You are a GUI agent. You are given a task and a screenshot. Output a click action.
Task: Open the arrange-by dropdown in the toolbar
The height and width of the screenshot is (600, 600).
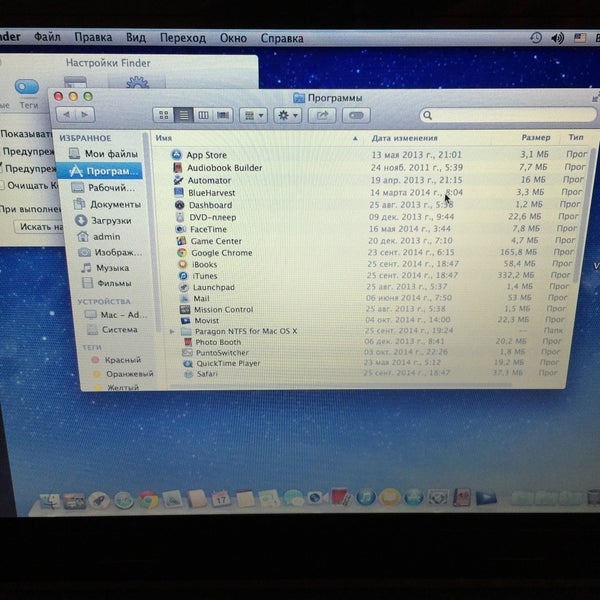point(253,115)
